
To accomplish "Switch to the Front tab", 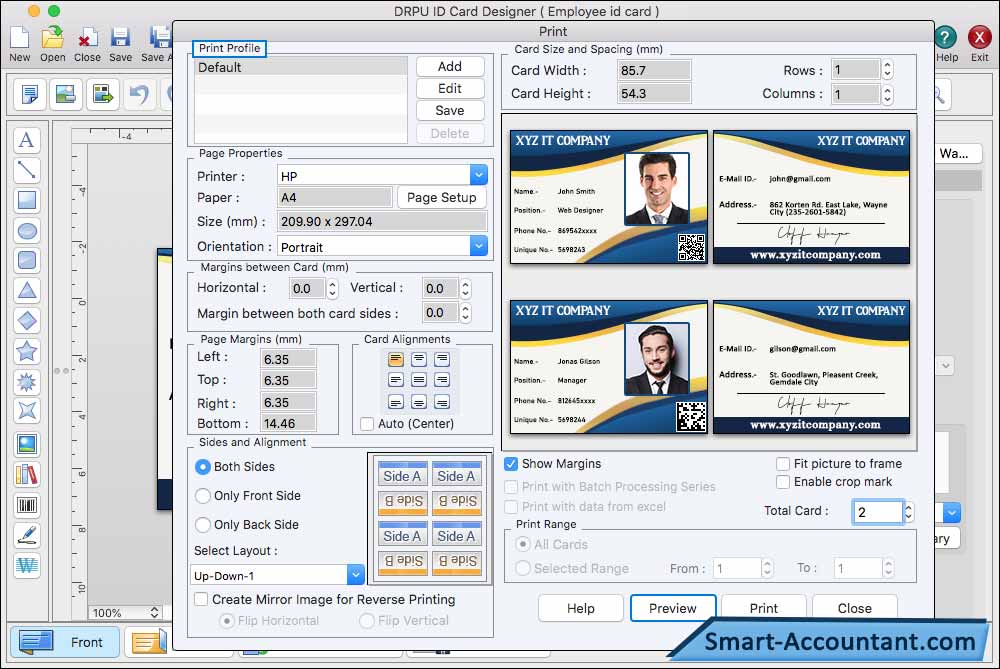I will click(65, 642).
